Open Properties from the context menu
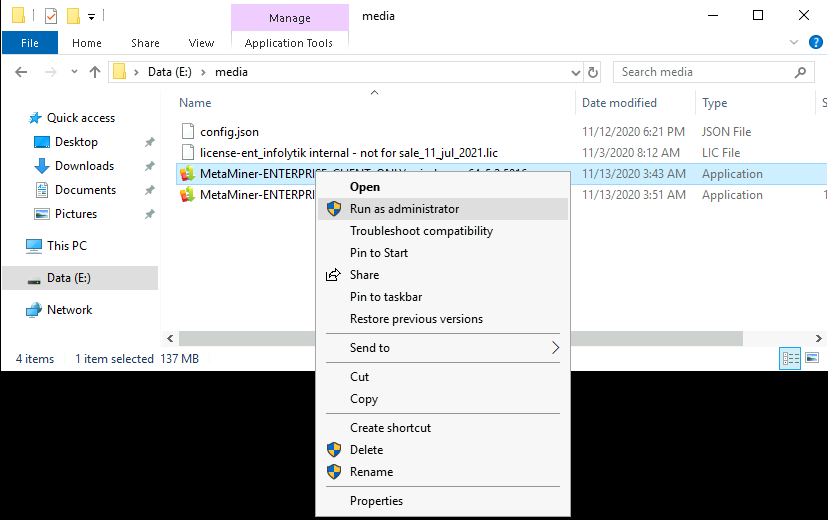 tap(443, 501)
